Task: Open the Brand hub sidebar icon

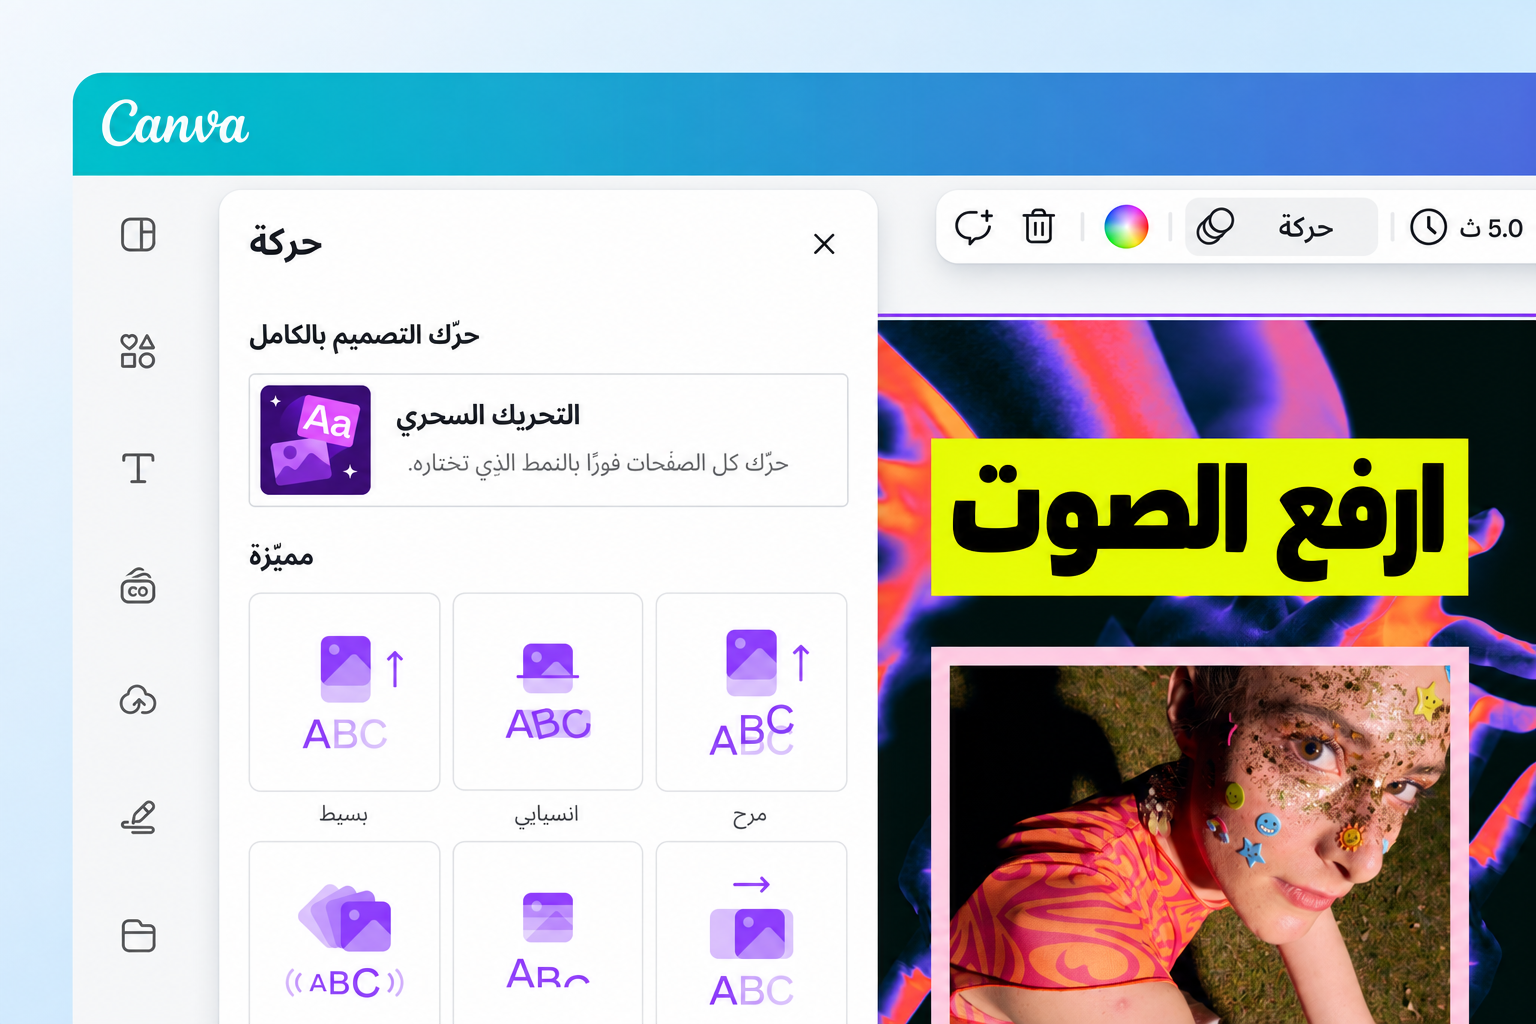Action: click(138, 586)
